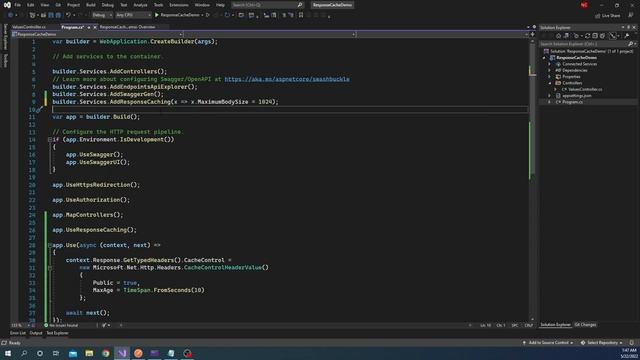Click the Server Explorer side tab
Screen dimensions: 640x360
pos(5,36)
